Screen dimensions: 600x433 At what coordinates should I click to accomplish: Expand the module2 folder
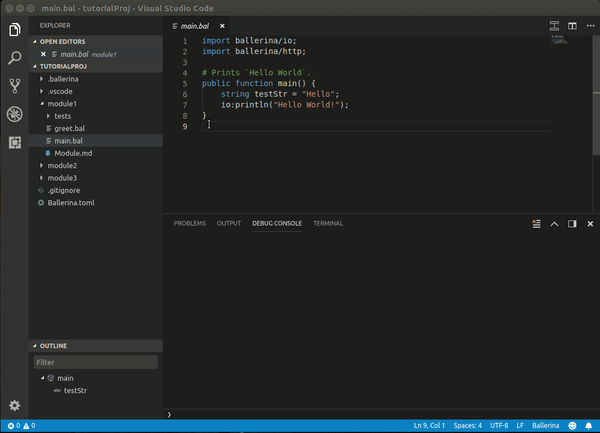coord(42,165)
